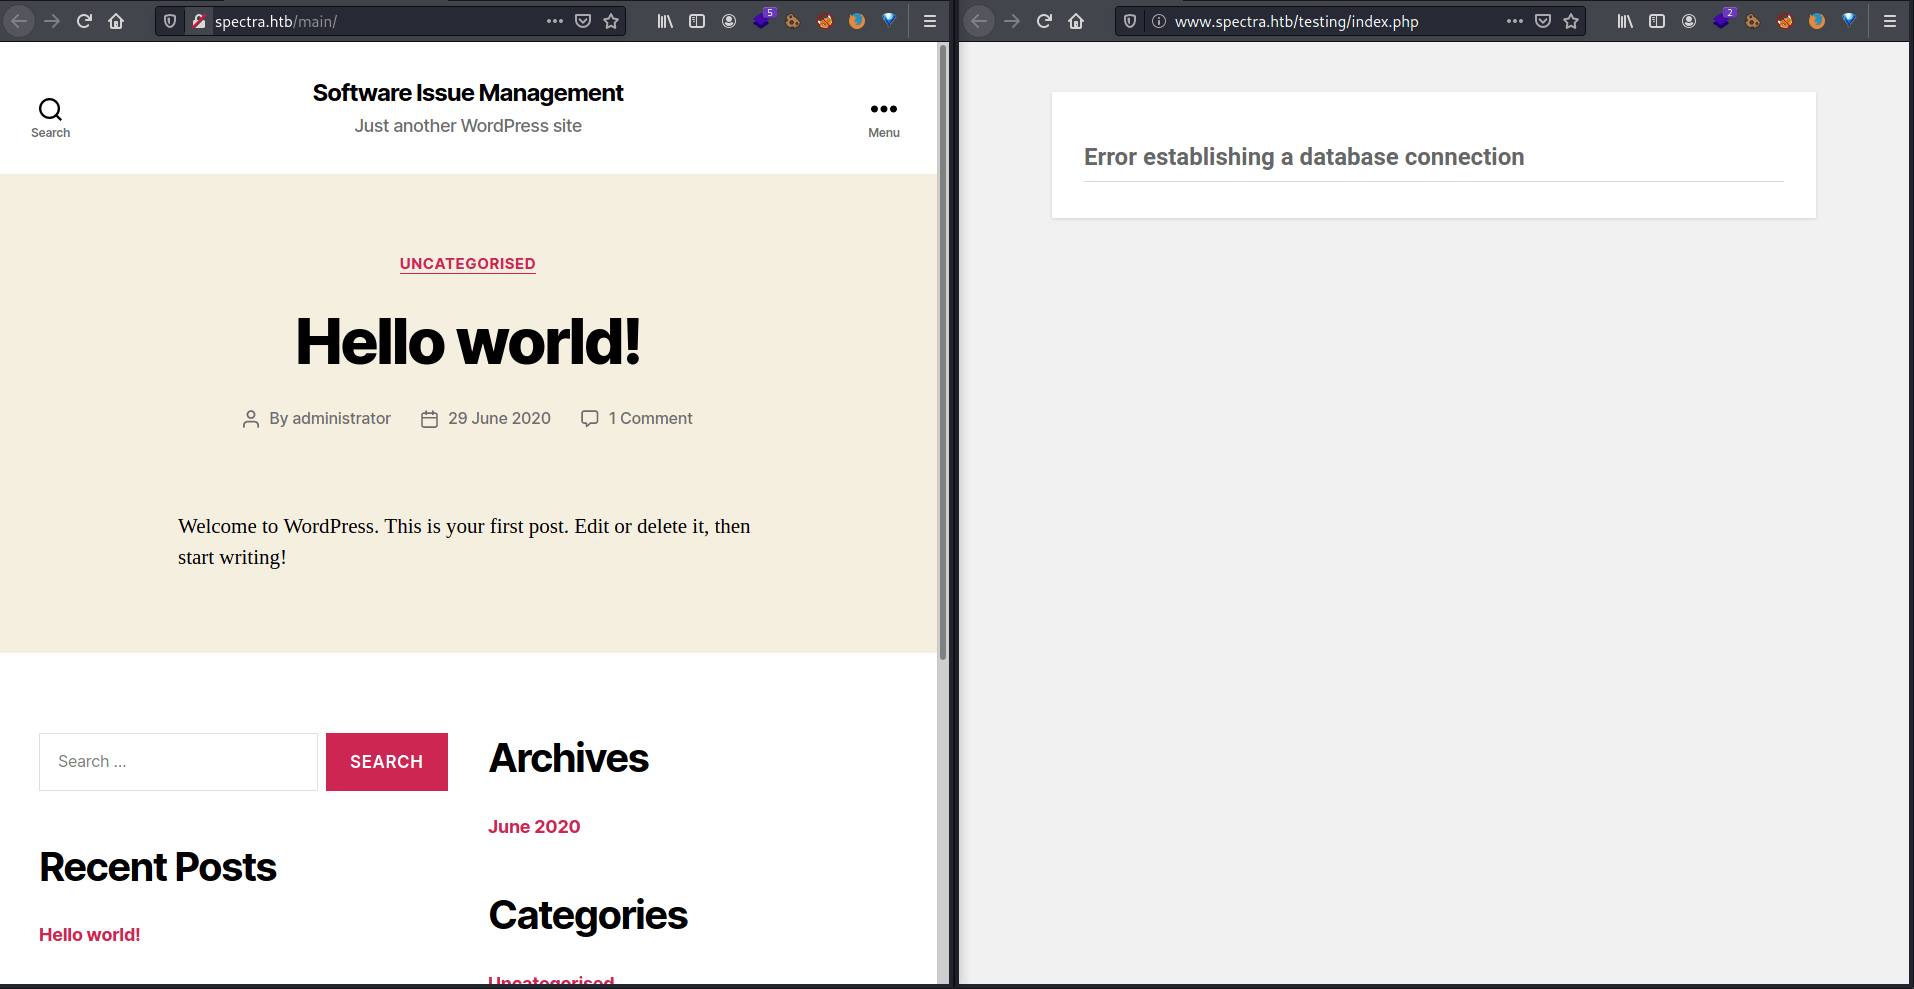The height and width of the screenshot is (989, 1914).
Task: Open the UNCATEGORISED category link
Action: [468, 264]
